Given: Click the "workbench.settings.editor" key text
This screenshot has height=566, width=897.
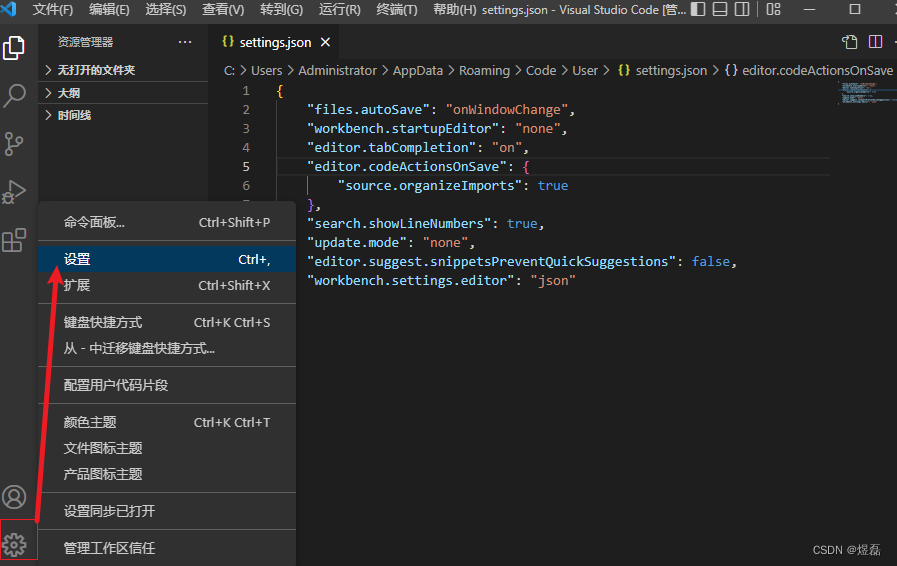Looking at the screenshot, I should coord(411,280).
